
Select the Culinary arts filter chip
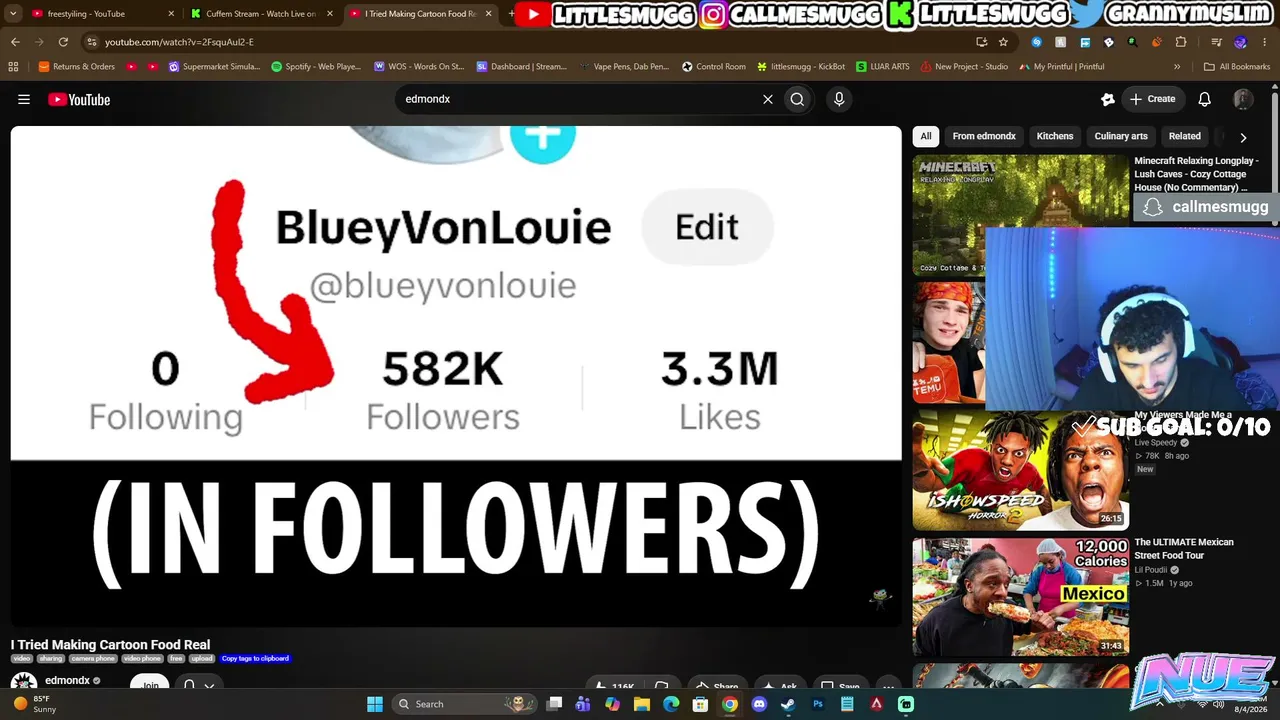[x=1121, y=136]
